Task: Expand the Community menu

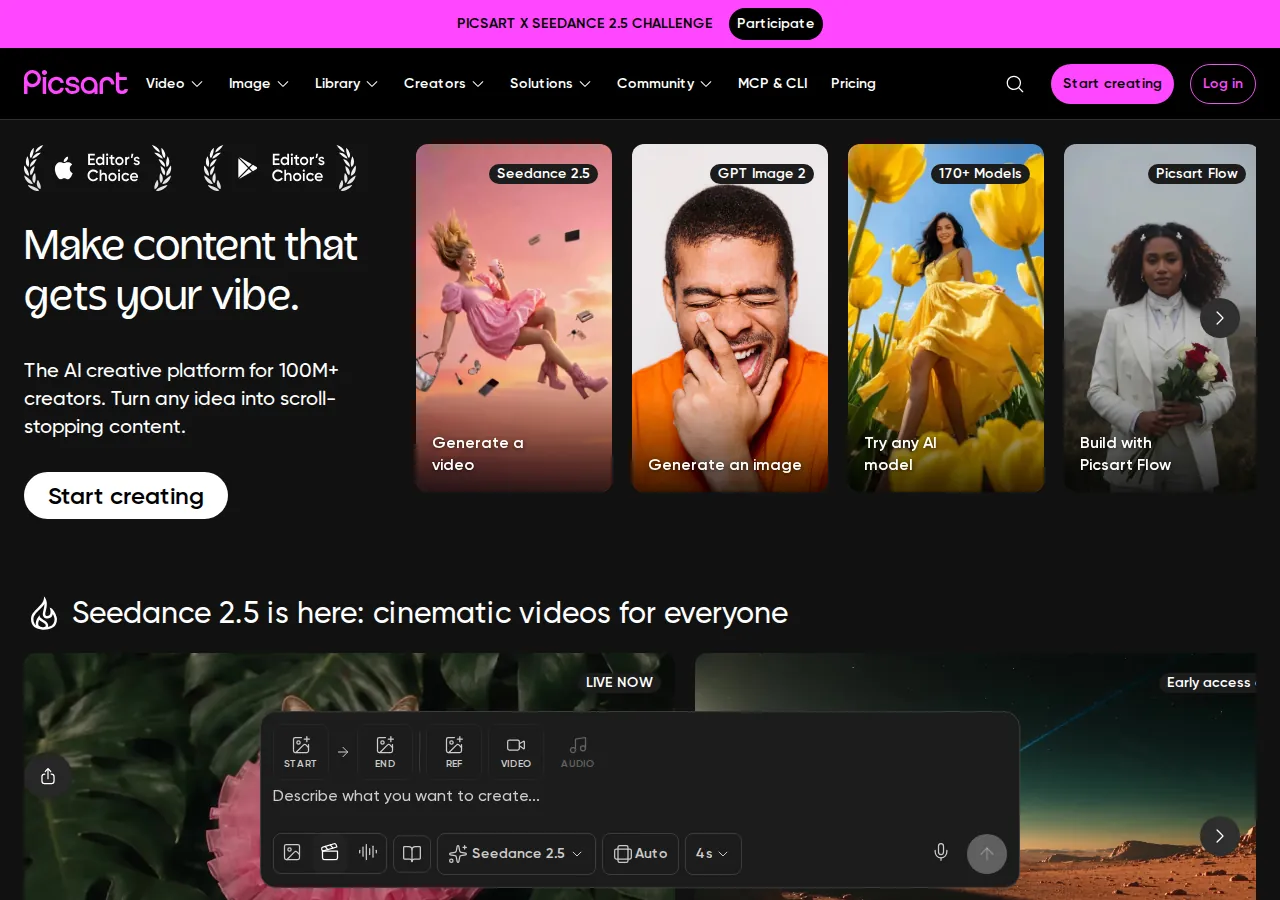Action: (x=664, y=84)
